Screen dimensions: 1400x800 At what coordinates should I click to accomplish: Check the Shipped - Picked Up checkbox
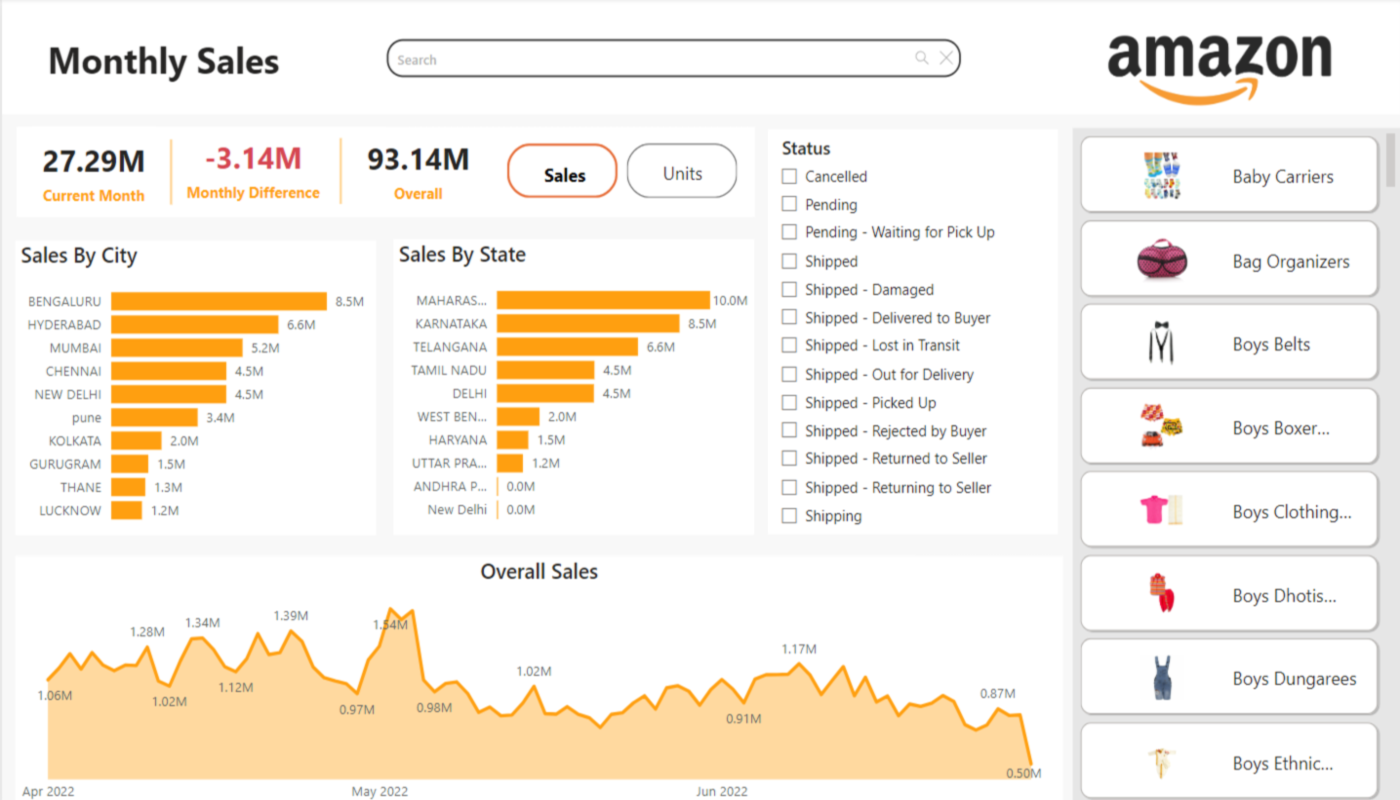pos(789,402)
